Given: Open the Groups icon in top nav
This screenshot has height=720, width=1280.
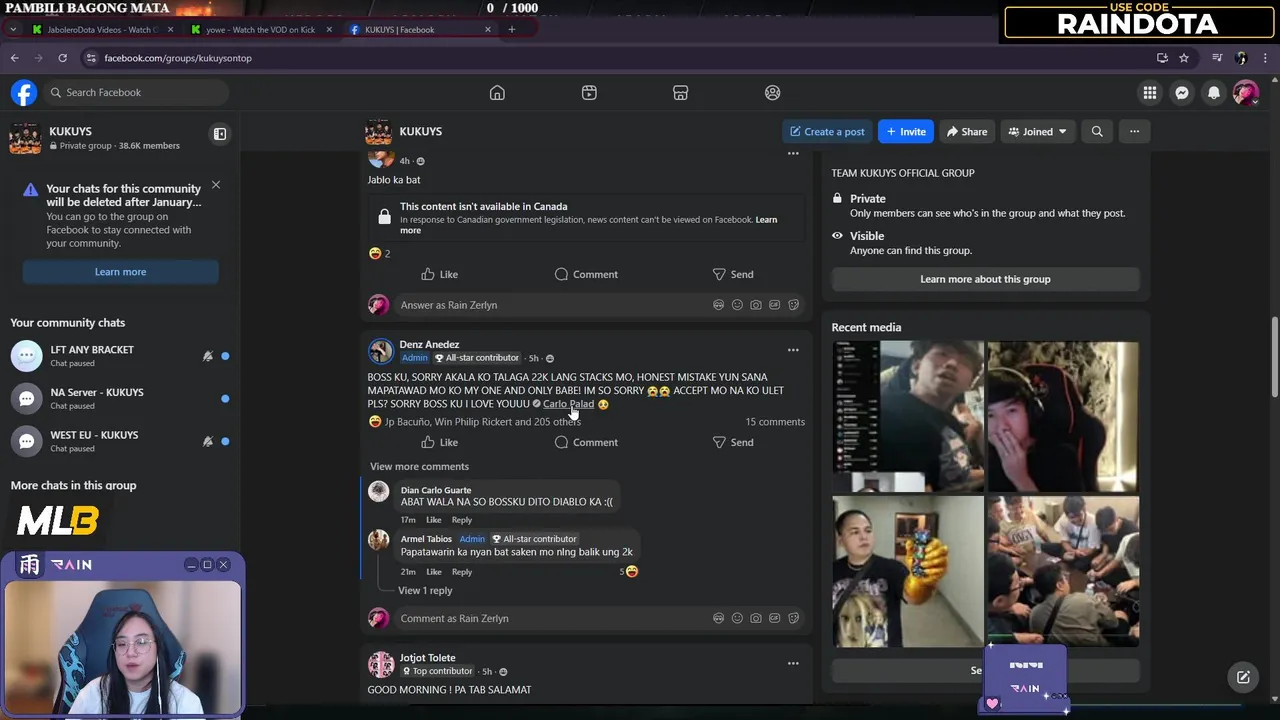Looking at the screenshot, I should tap(772, 92).
